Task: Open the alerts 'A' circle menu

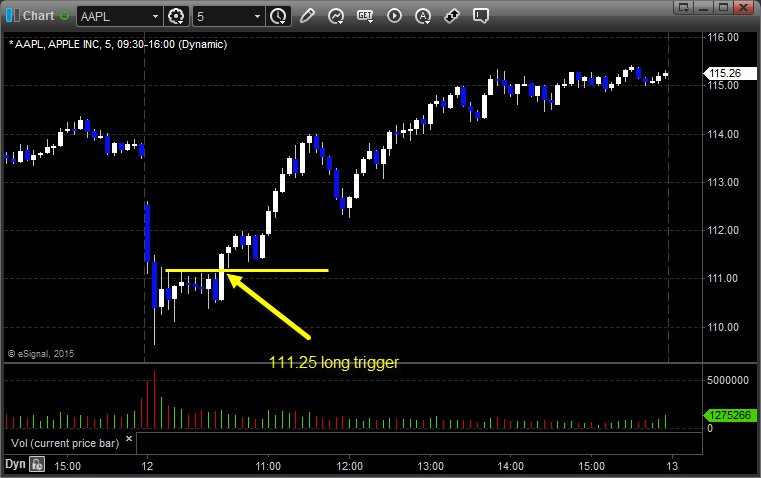Action: [423, 16]
